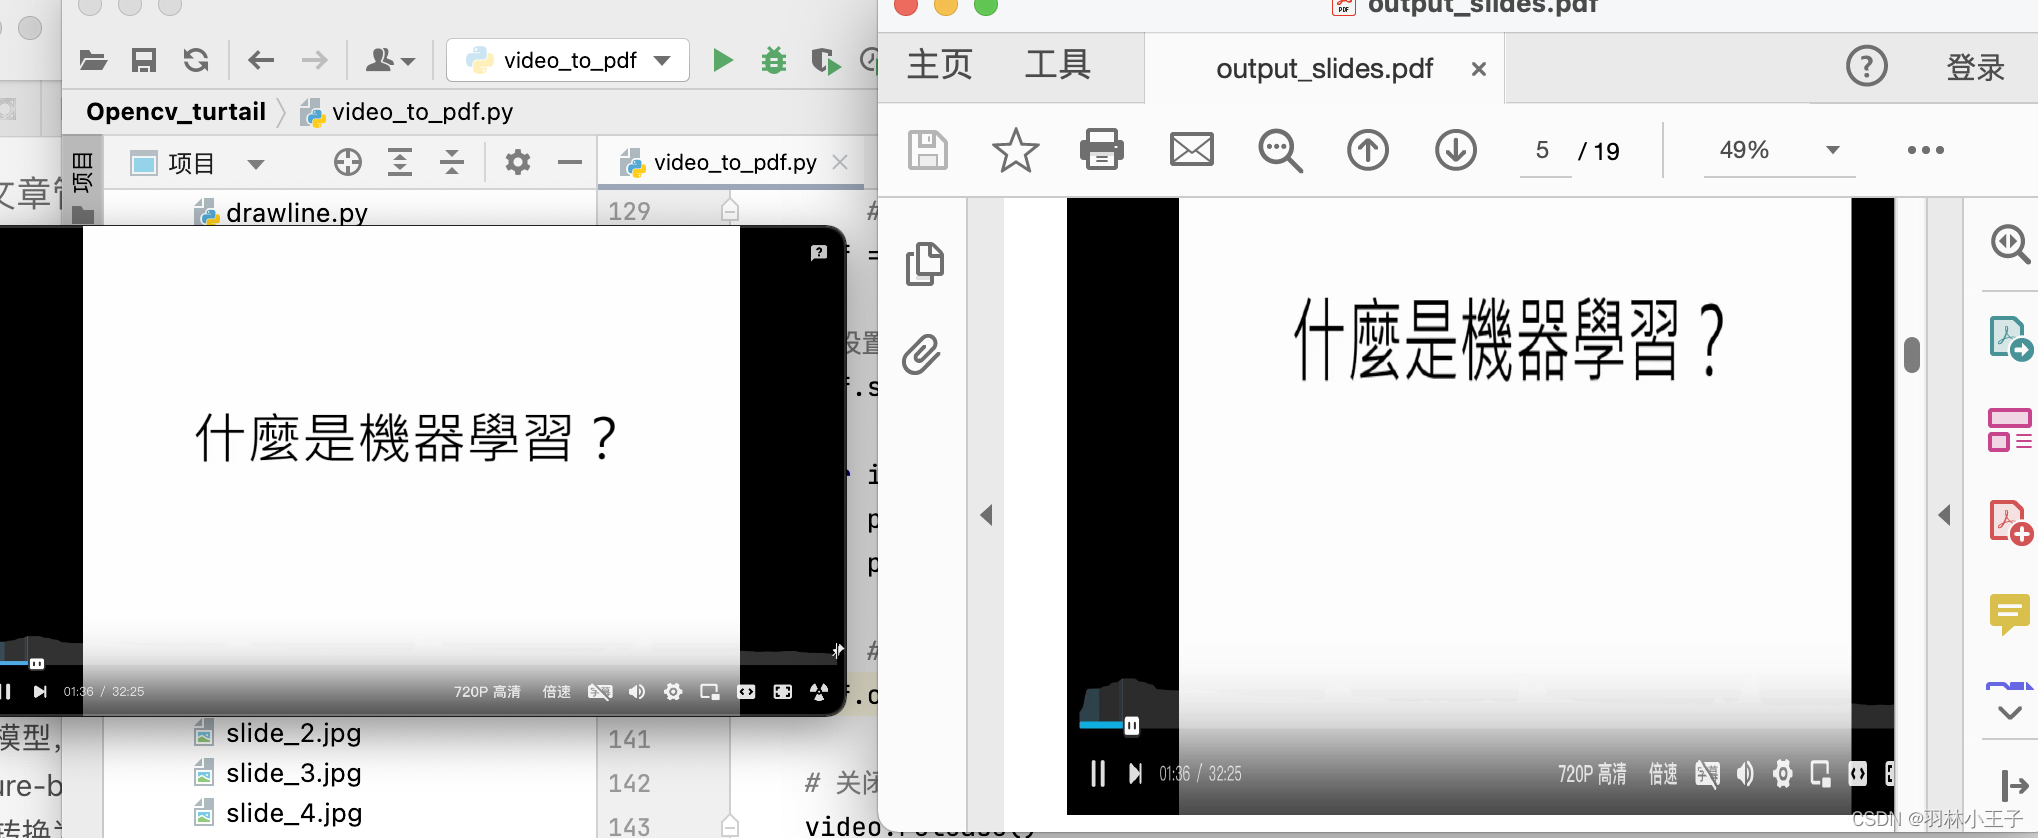This screenshot has height=838, width=2038.
Task: Start debugging with the green bug icon
Action: point(774,61)
